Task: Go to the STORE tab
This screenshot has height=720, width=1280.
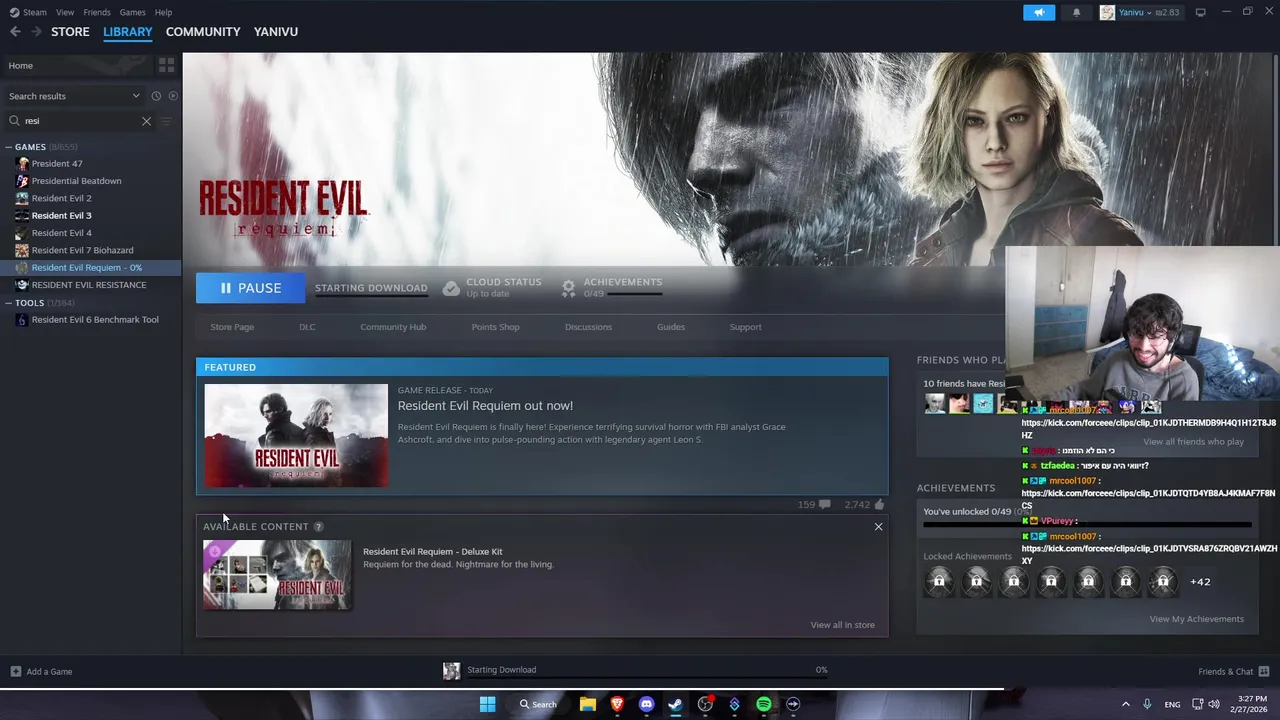Action: 70,32
